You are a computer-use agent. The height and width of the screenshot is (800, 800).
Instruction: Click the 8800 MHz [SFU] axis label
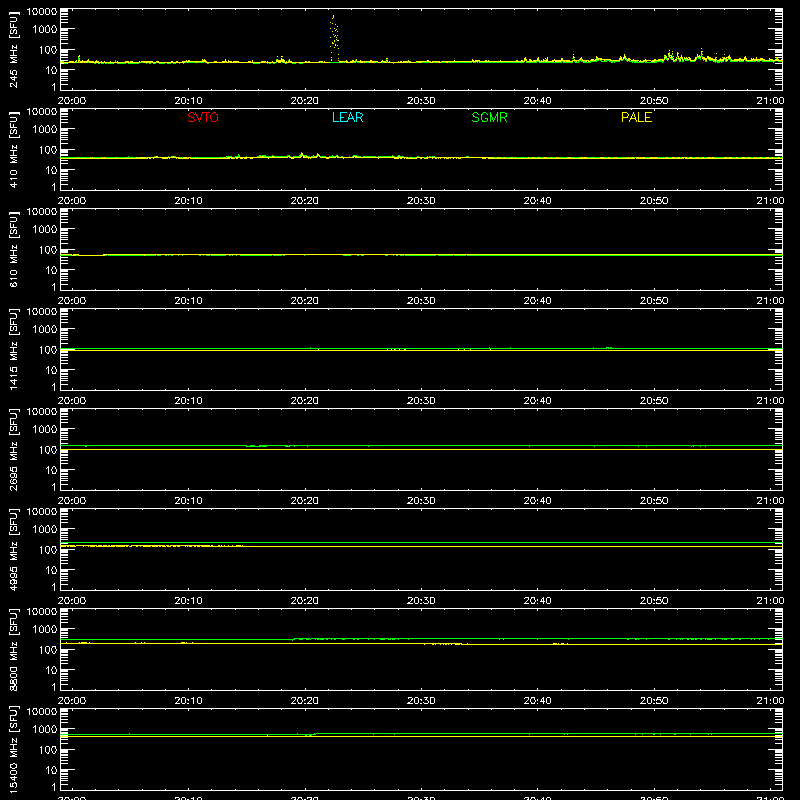[x=14, y=649]
